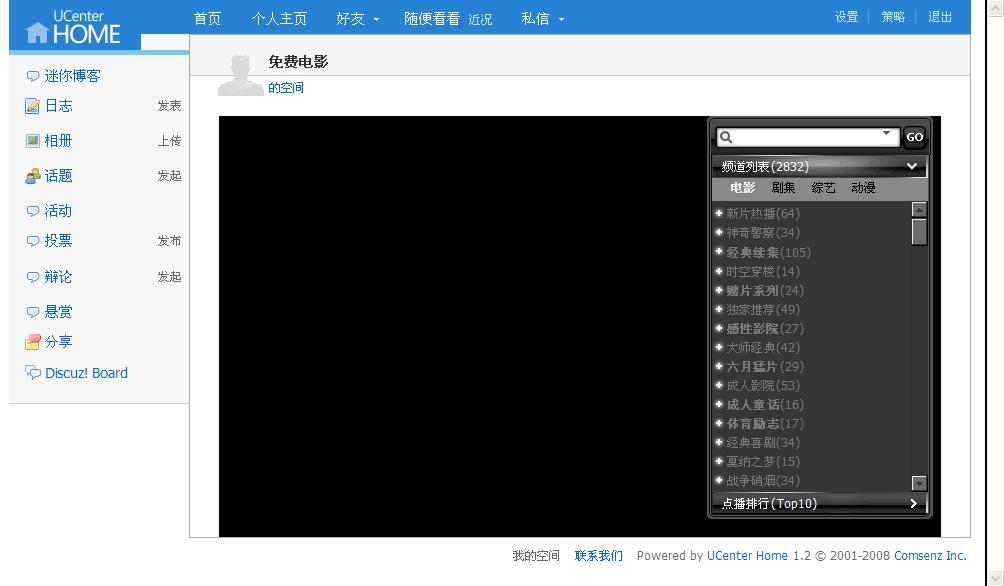Expand 时空穿梭(14) plus icon
This screenshot has width=1004, height=586.
click(x=719, y=271)
